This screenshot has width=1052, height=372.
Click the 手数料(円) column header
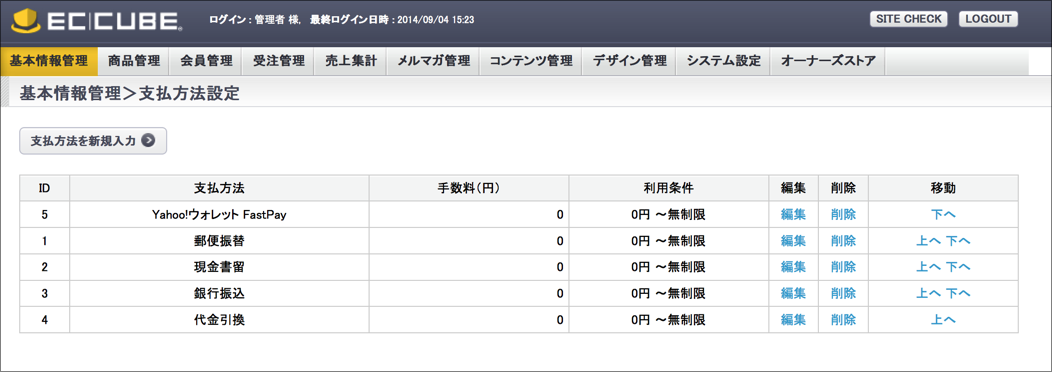(x=469, y=188)
